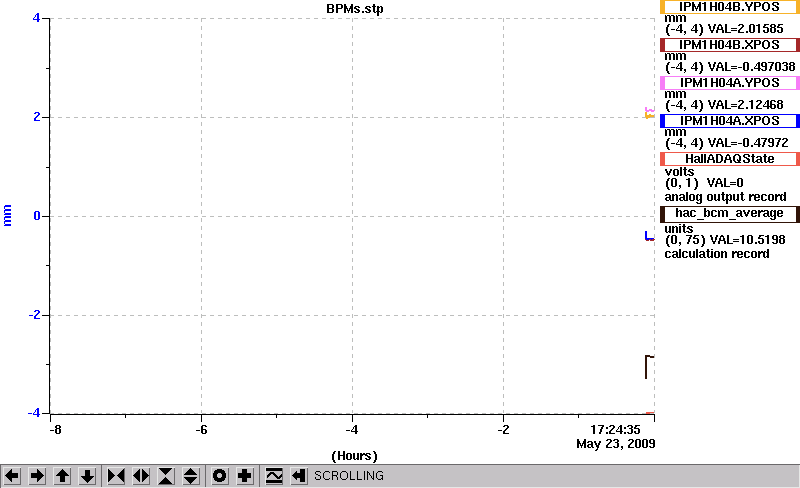Select the HallADAQState curve legend
Screen dimensions: 800x488
pos(730,159)
